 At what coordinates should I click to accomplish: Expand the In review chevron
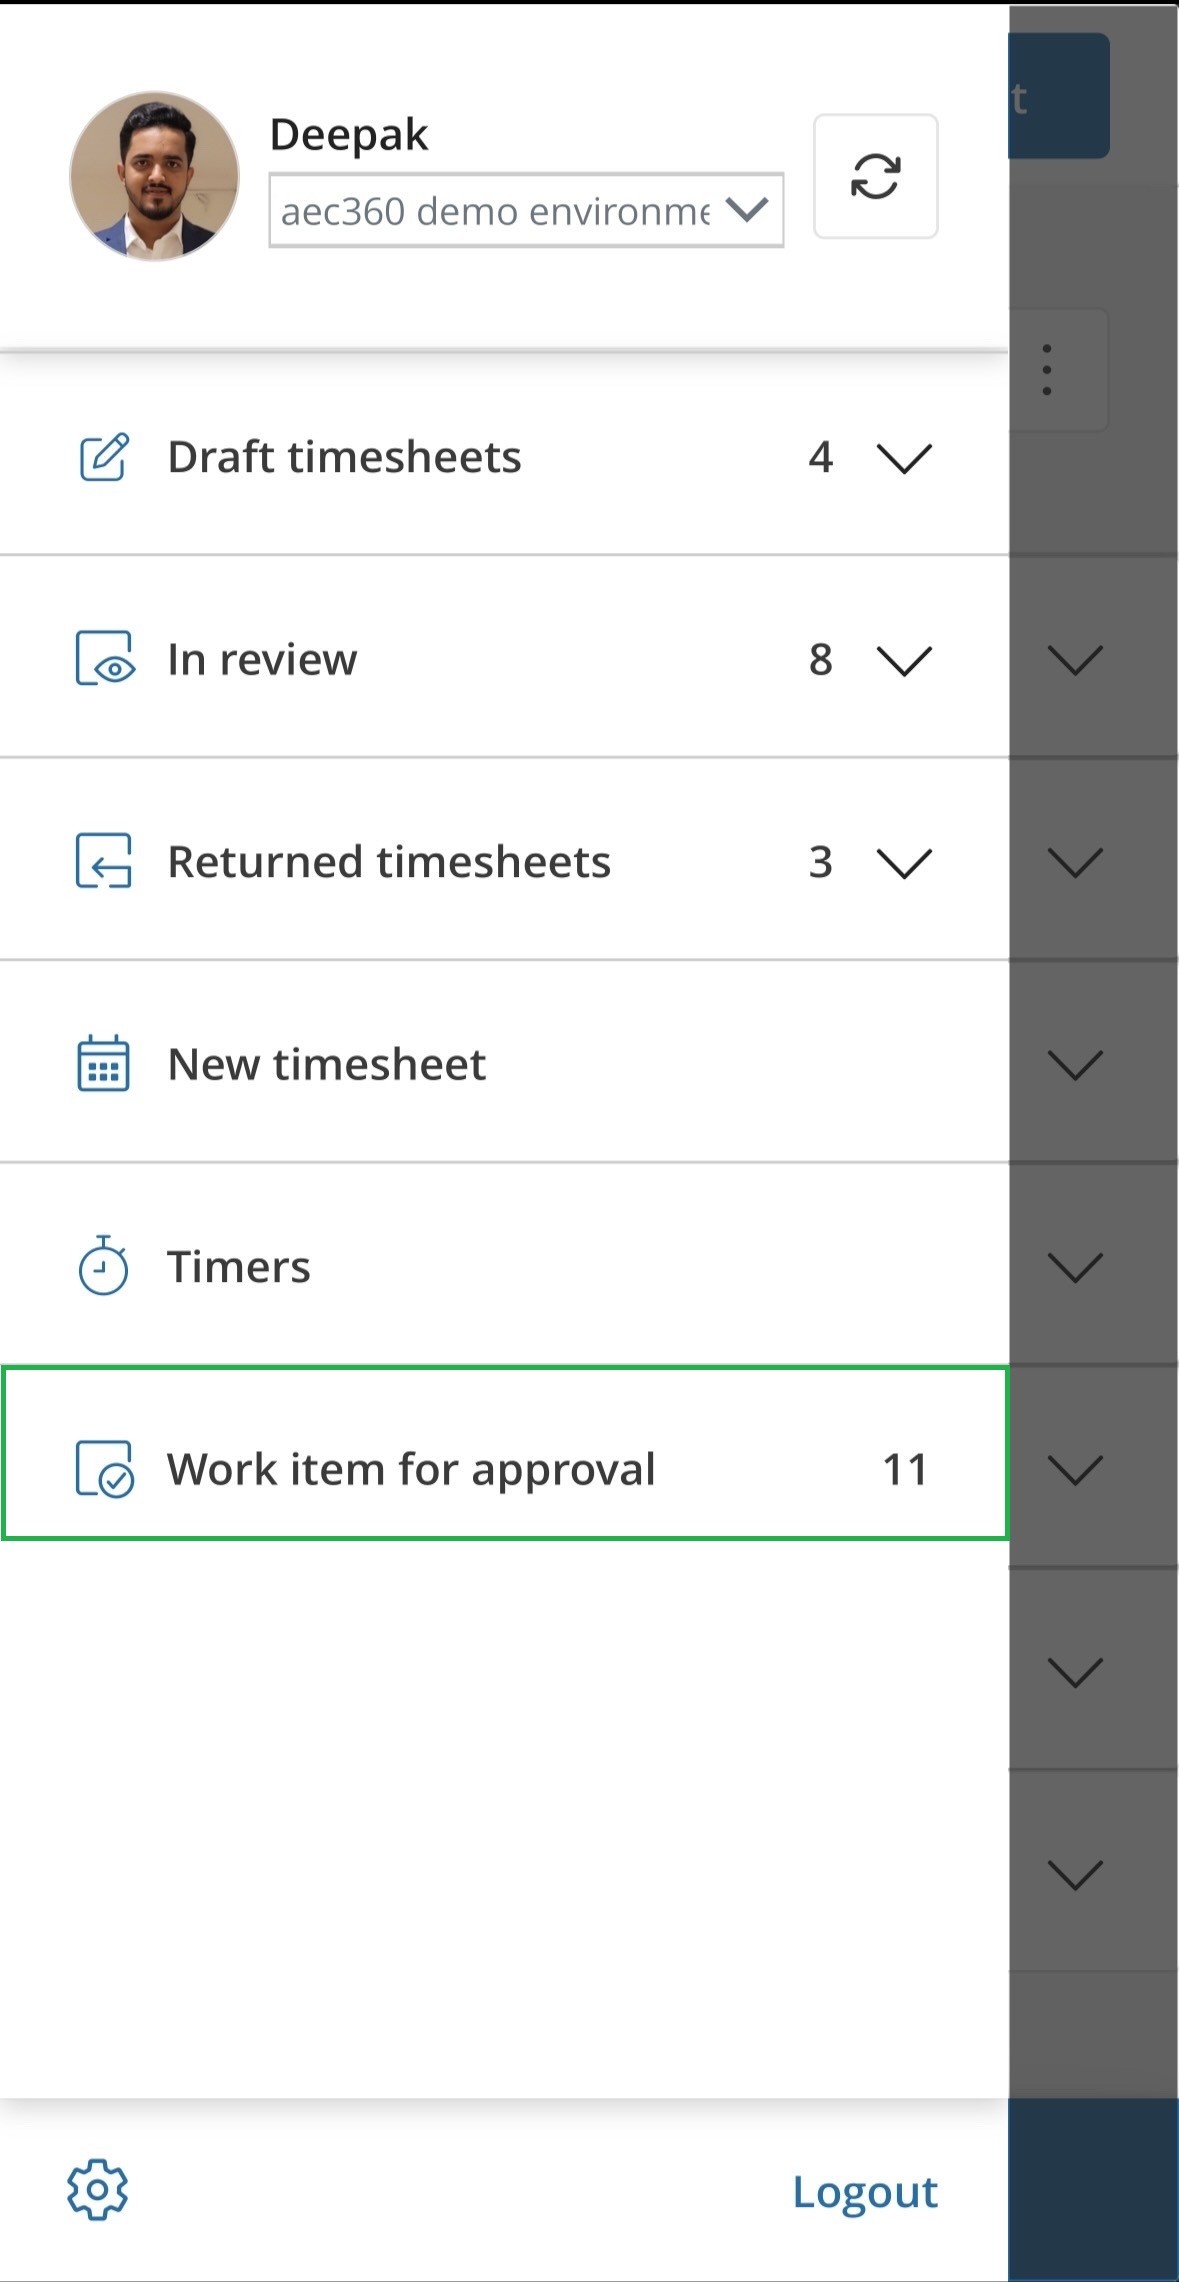click(904, 660)
